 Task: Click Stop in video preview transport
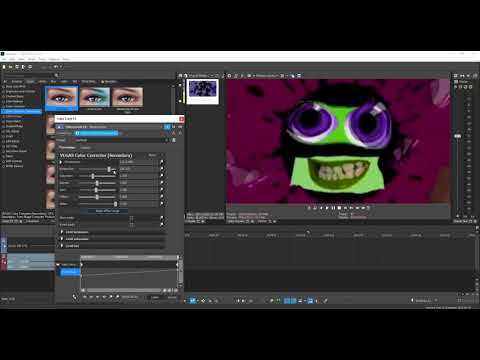click(x=339, y=208)
